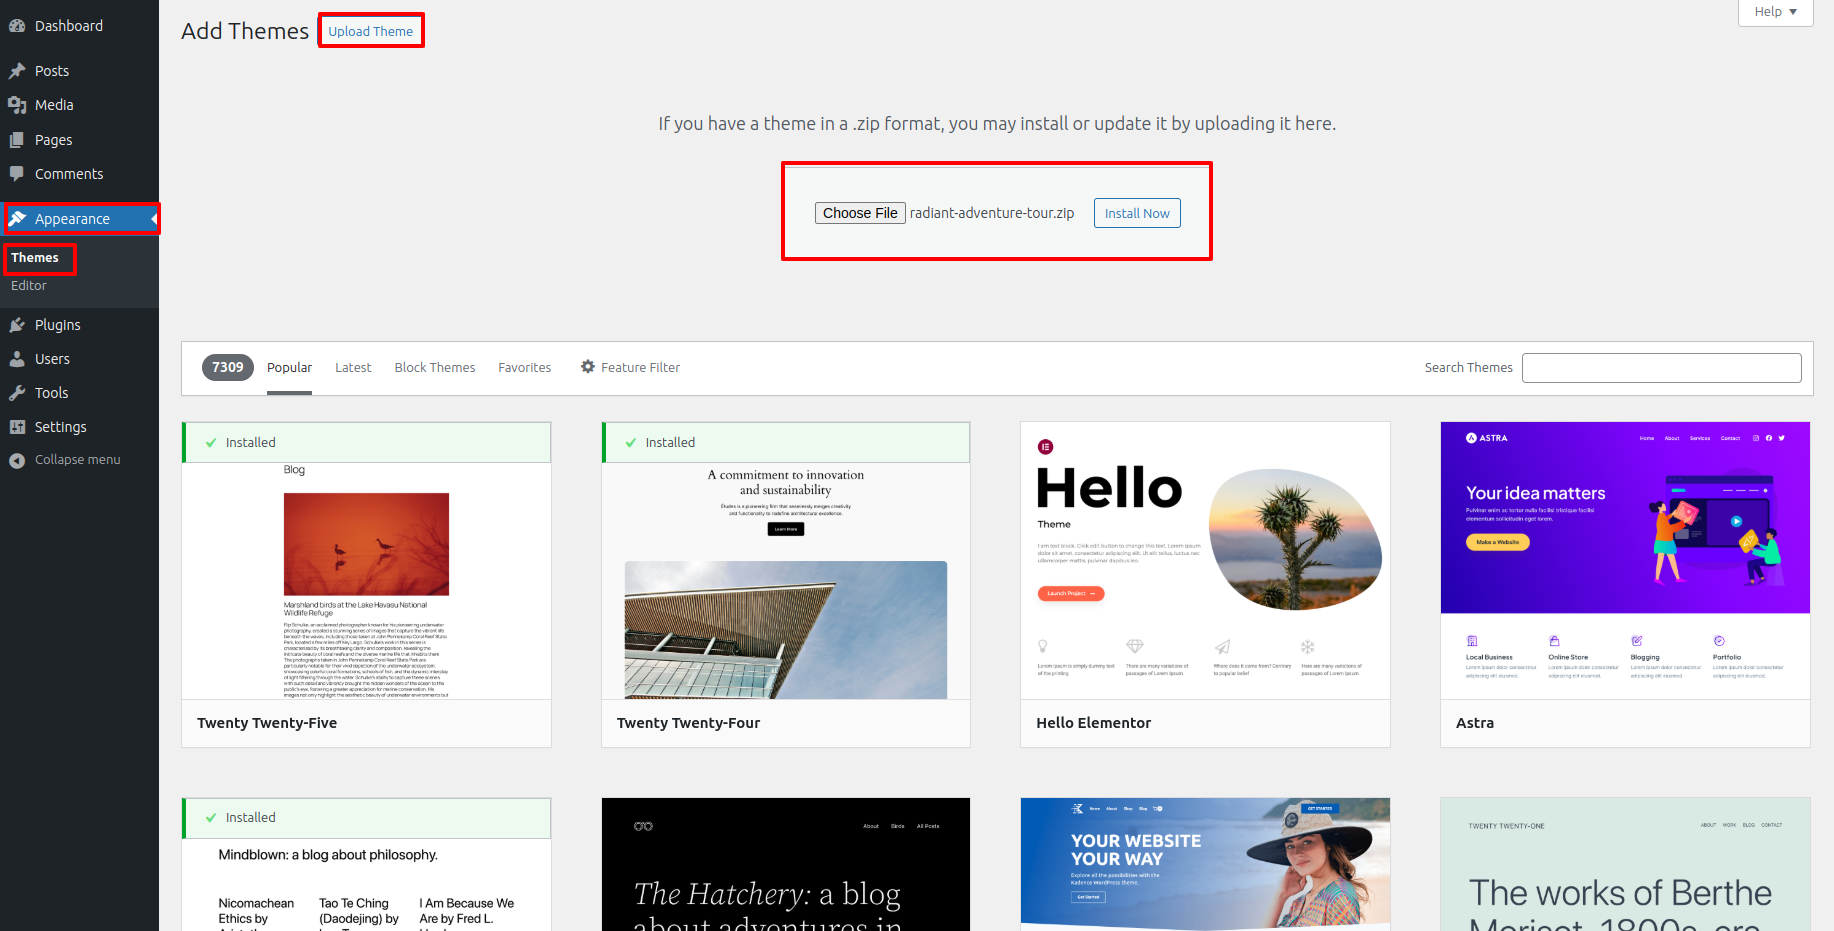The width and height of the screenshot is (1834, 931).
Task: Open the Help dropdown
Action: point(1775,12)
